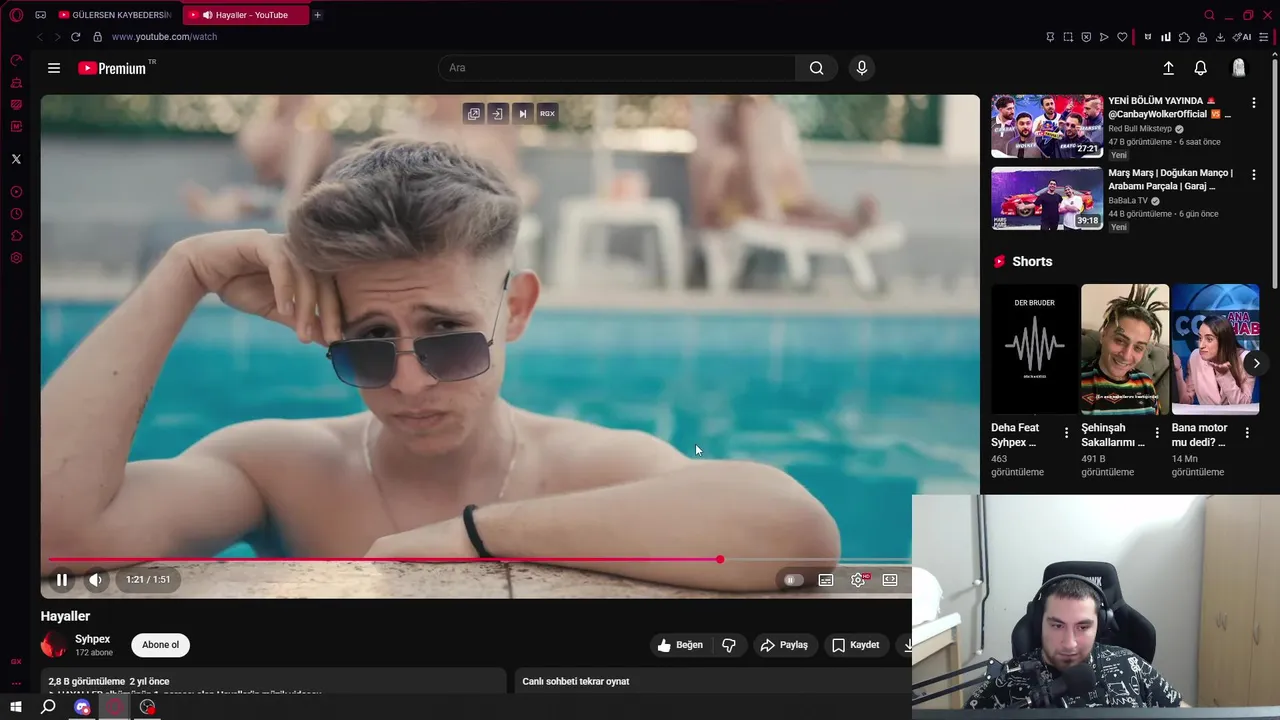Open the Flow send icon in toolbar
This screenshot has width=1280, height=720.
click(x=1104, y=37)
